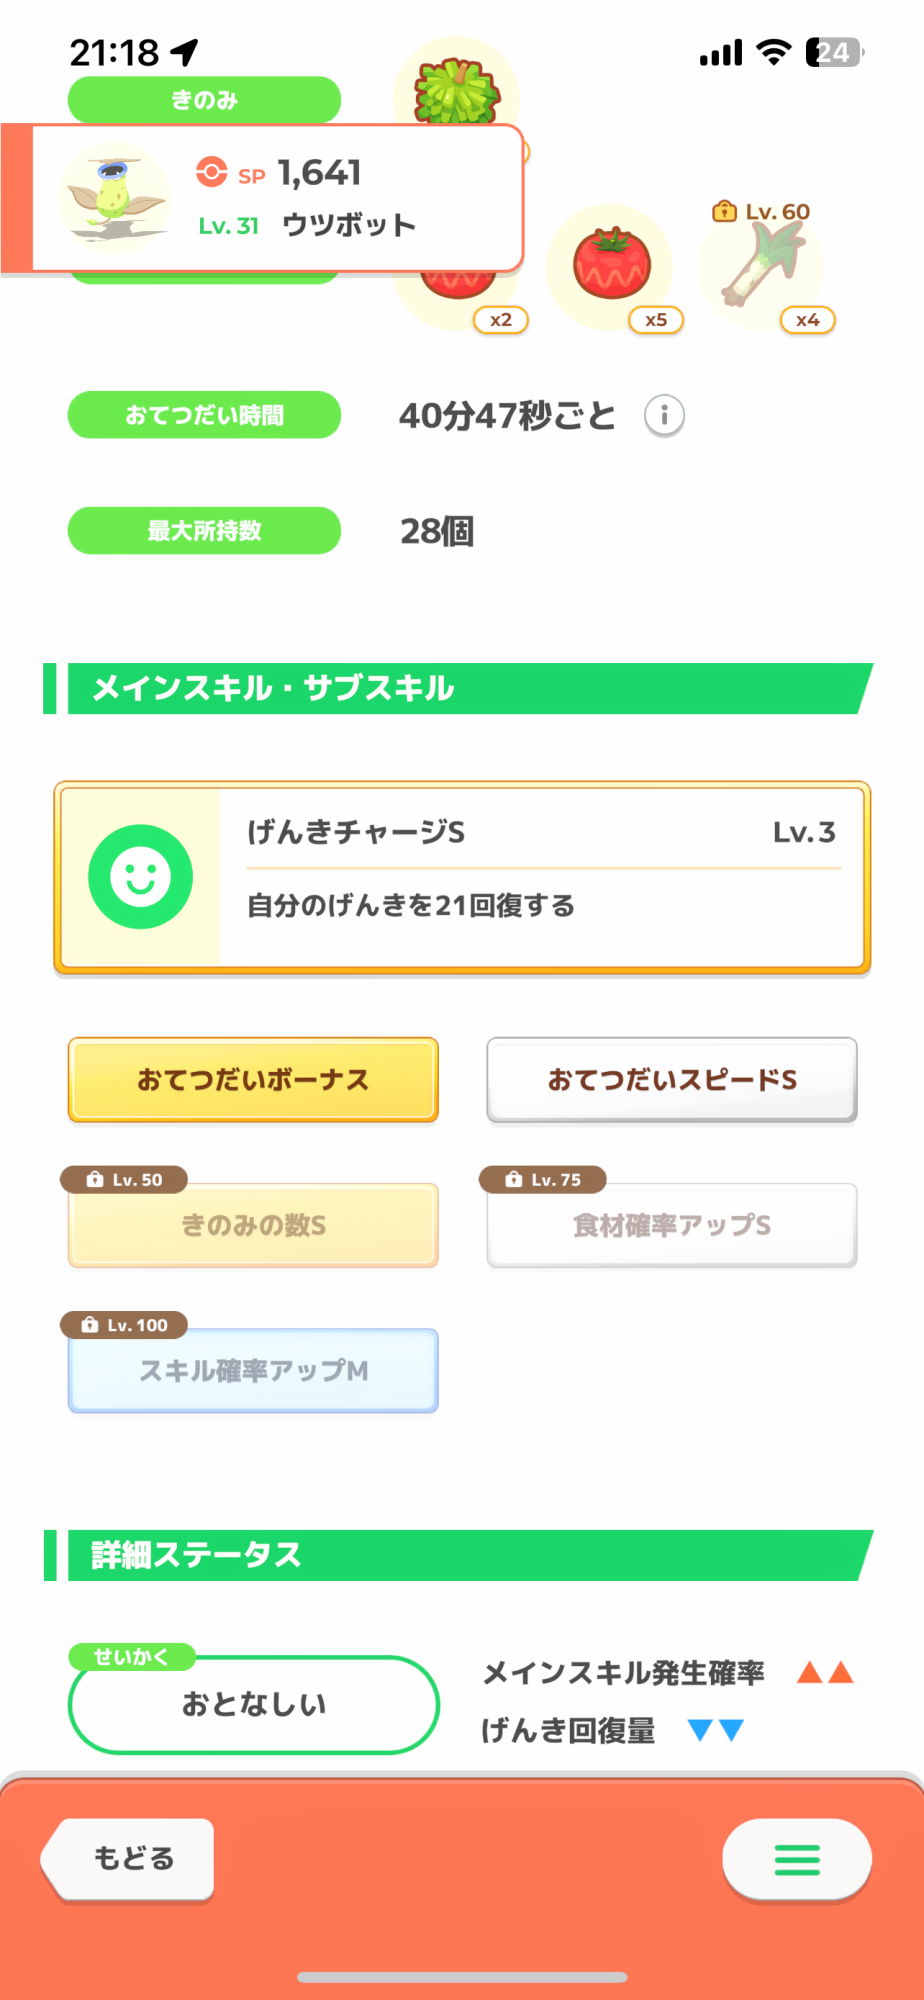Tap the tomato ingredient with x5 badge

click(611, 267)
